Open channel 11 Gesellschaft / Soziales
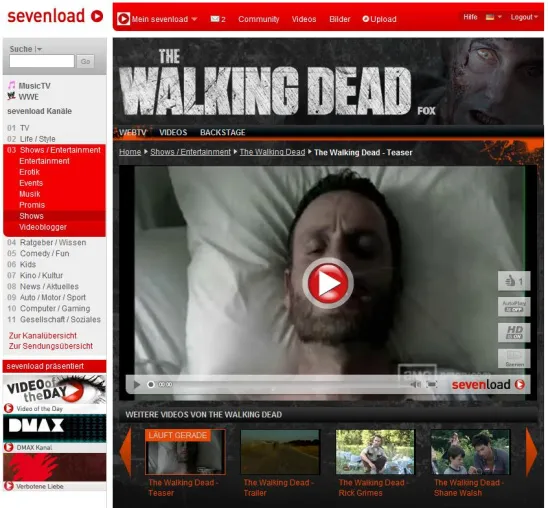Screen dimensions: 548x508 [54, 319]
